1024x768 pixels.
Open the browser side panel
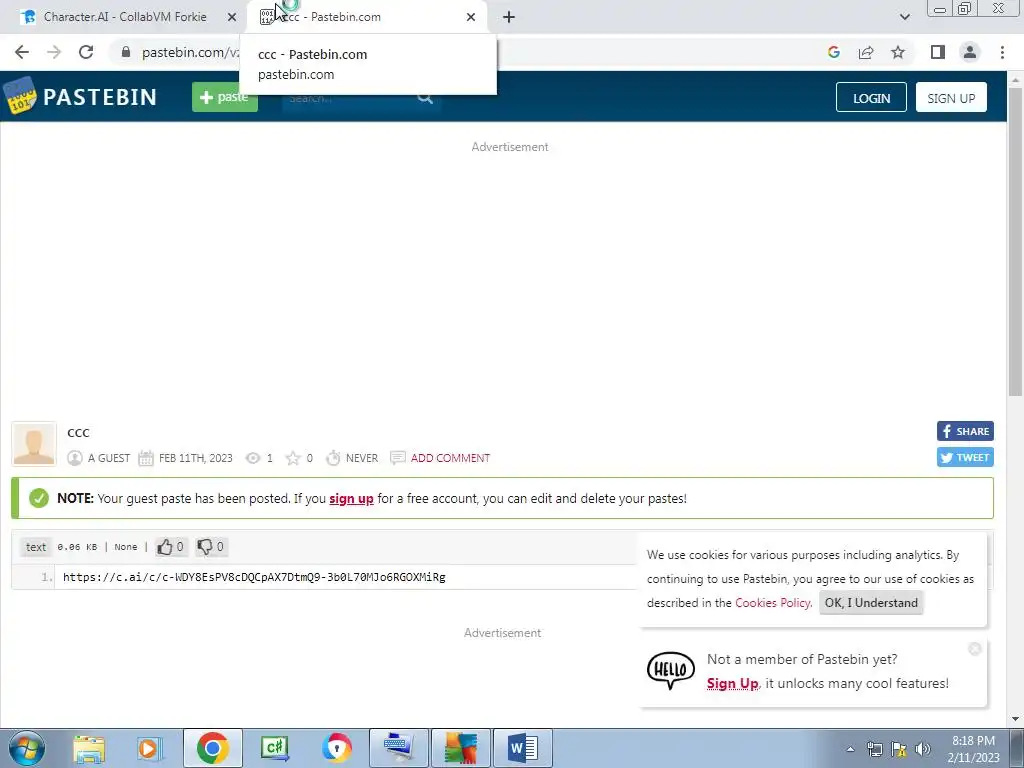pos(938,52)
